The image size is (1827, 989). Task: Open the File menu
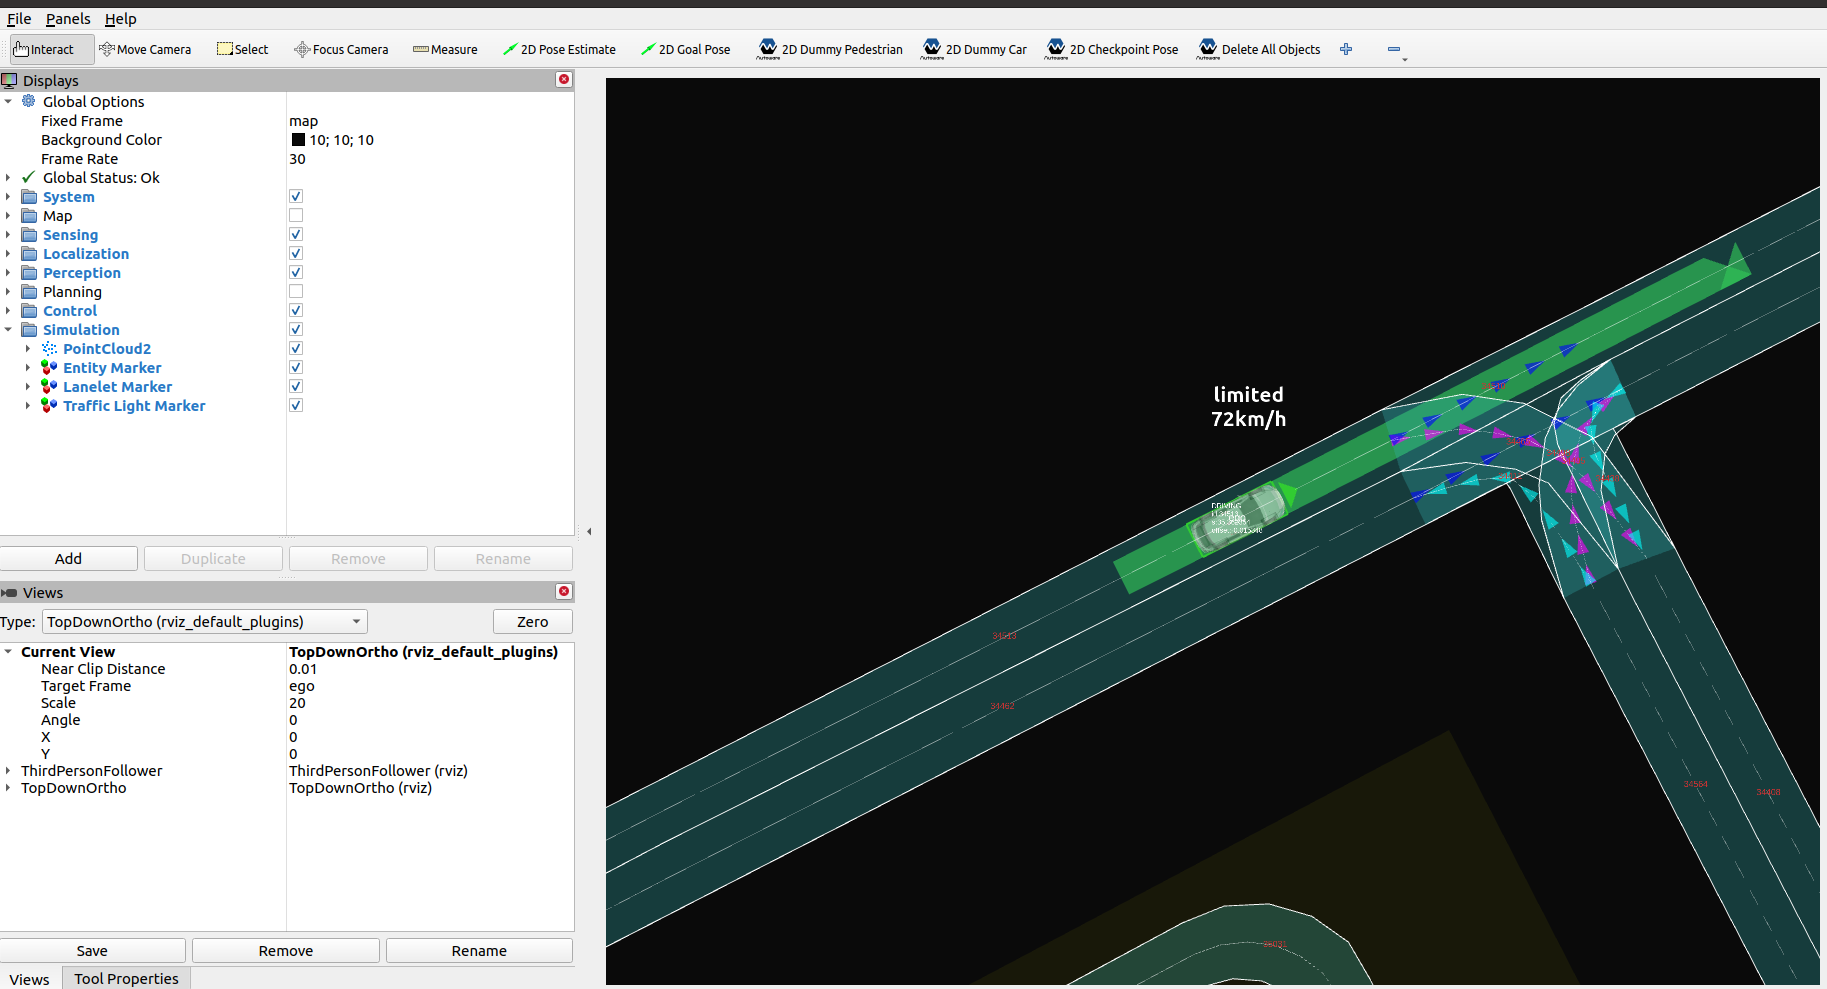(x=18, y=18)
